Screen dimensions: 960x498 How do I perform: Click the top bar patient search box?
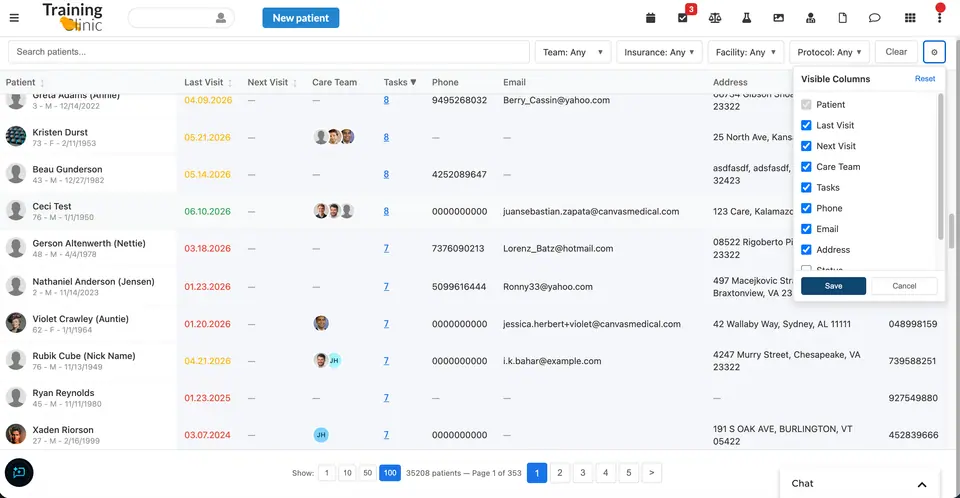coord(181,18)
